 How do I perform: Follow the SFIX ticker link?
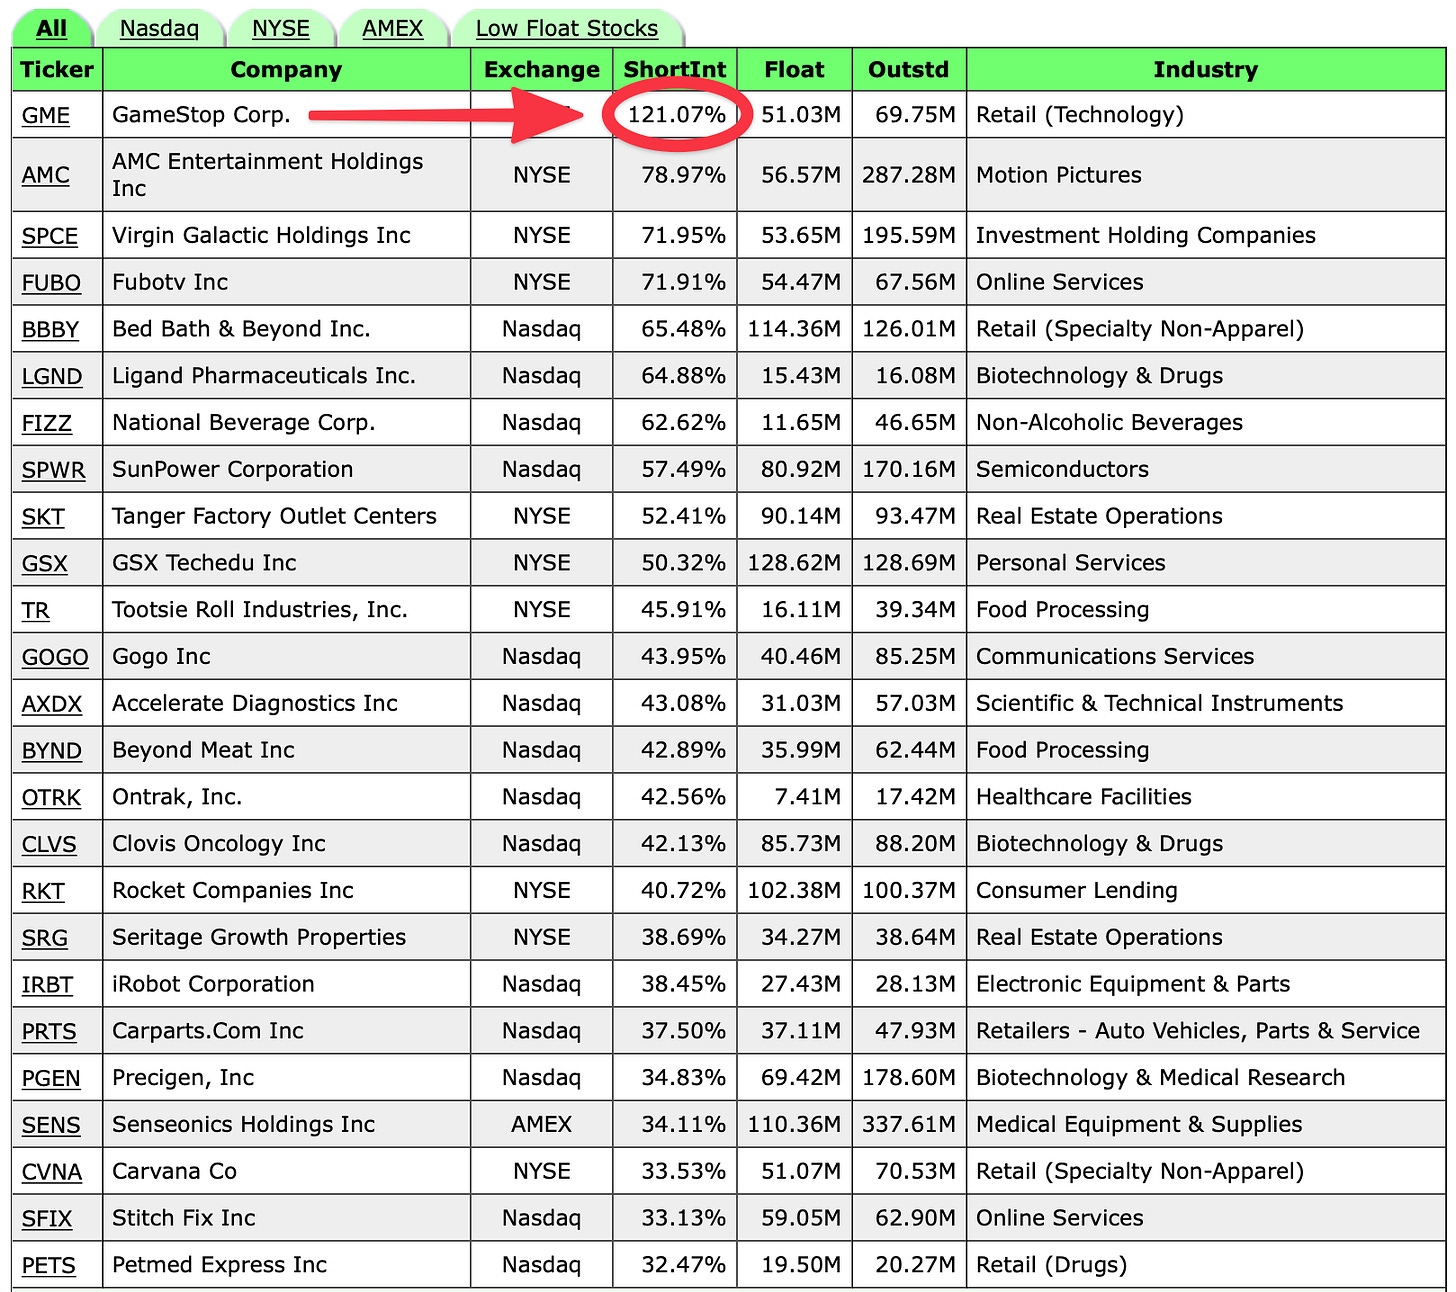tap(47, 1220)
